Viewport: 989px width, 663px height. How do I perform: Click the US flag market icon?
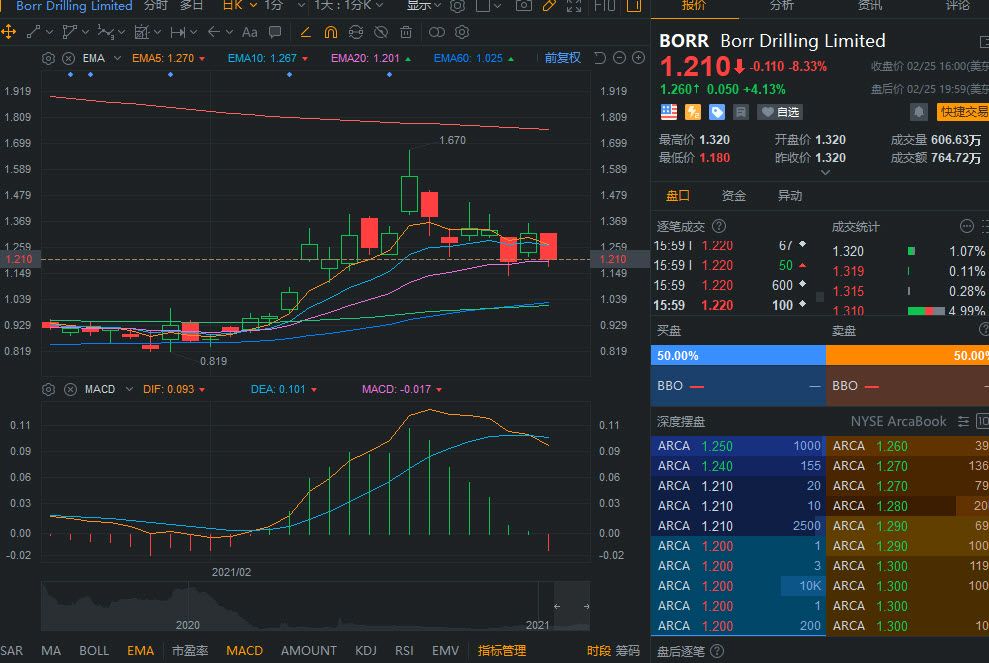click(x=669, y=112)
